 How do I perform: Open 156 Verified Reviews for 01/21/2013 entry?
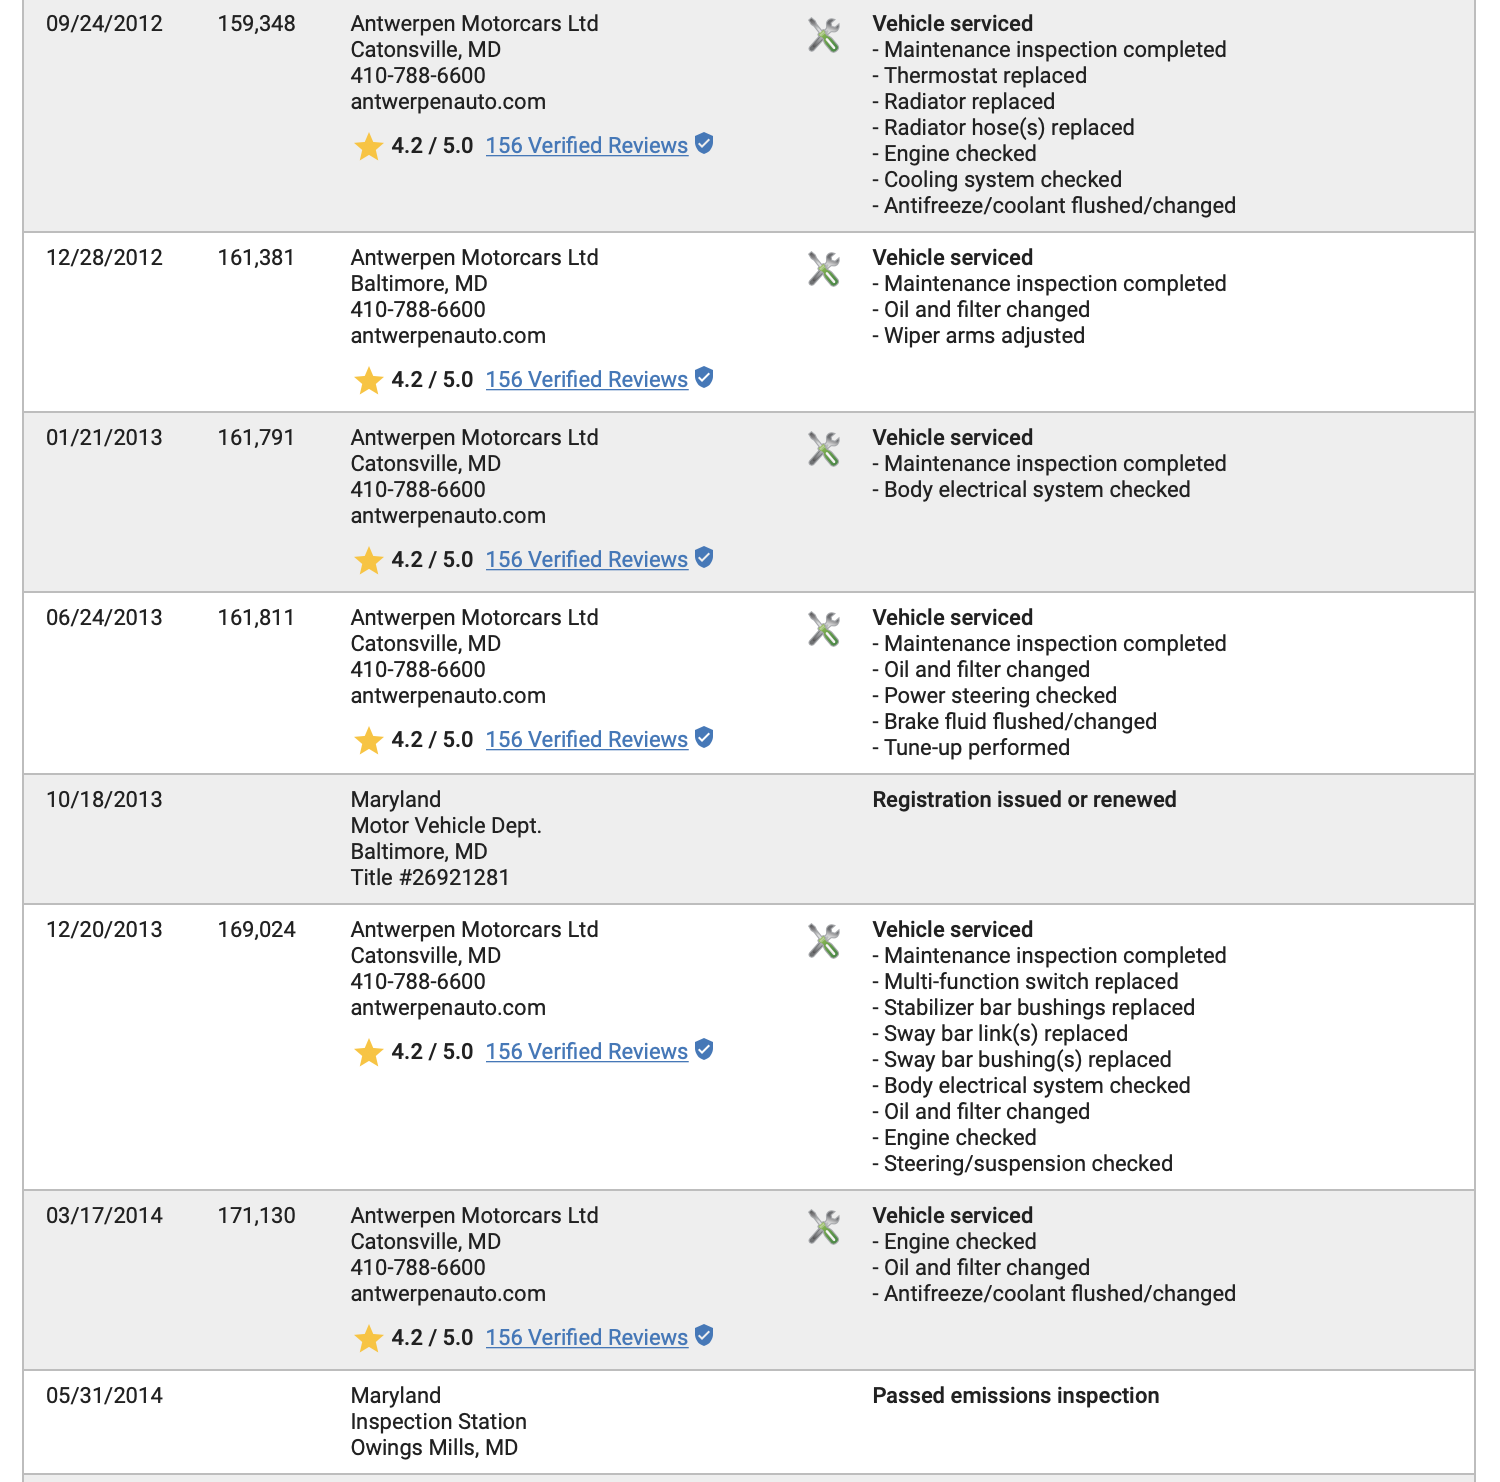[587, 560]
